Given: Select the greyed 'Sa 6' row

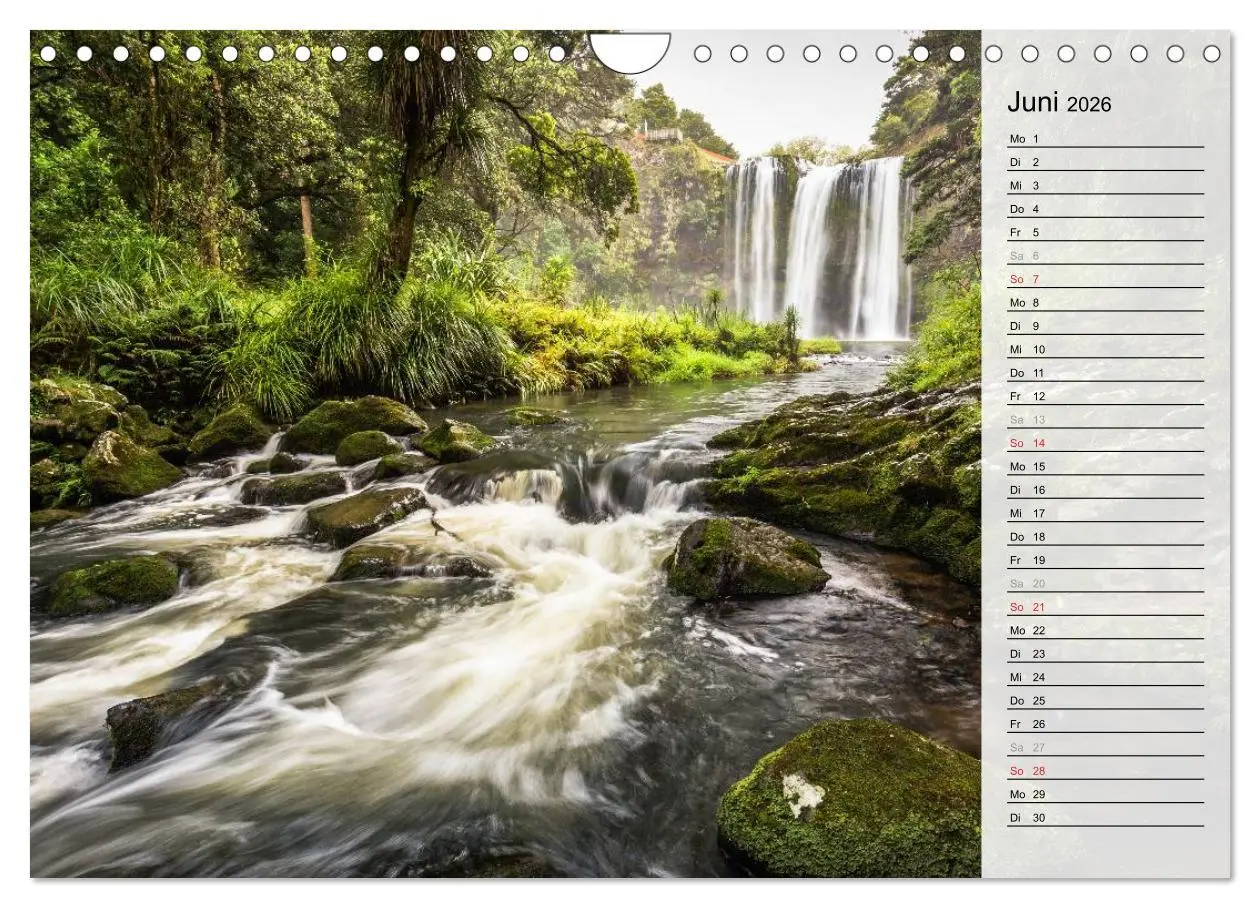Looking at the screenshot, I should point(1105,256).
